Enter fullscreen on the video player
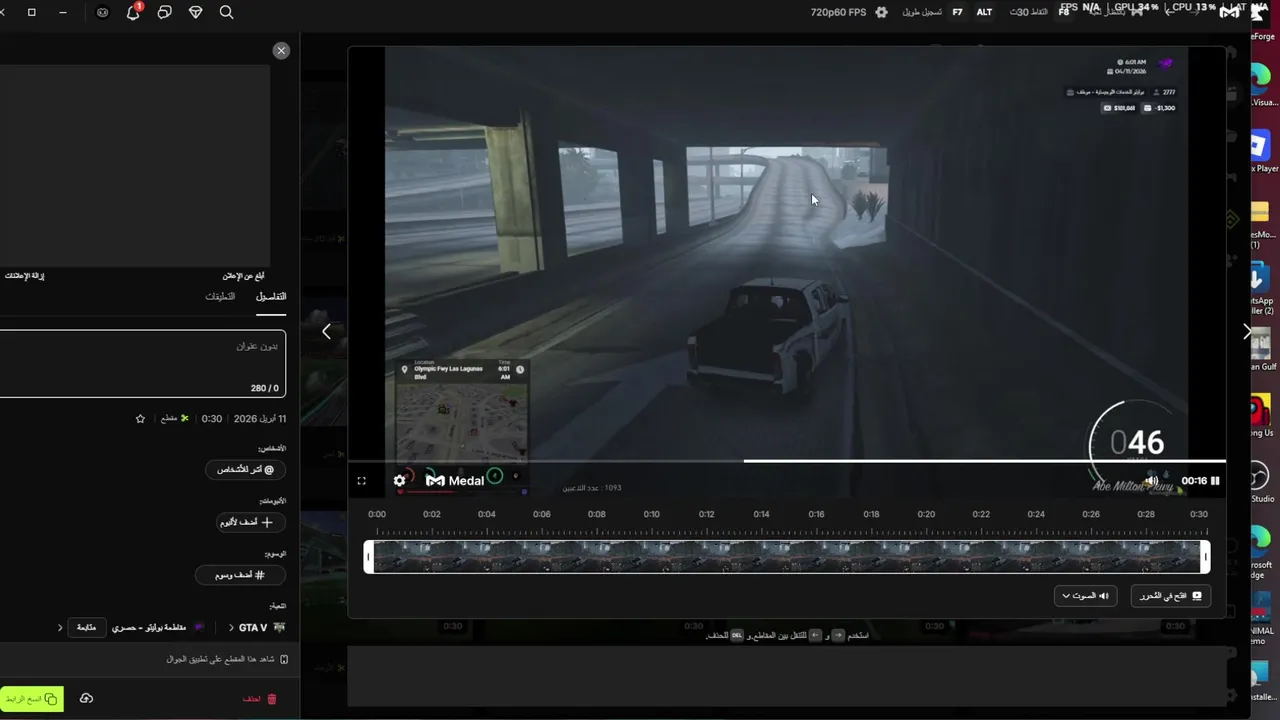Viewport: 1280px width, 720px height. (361, 481)
